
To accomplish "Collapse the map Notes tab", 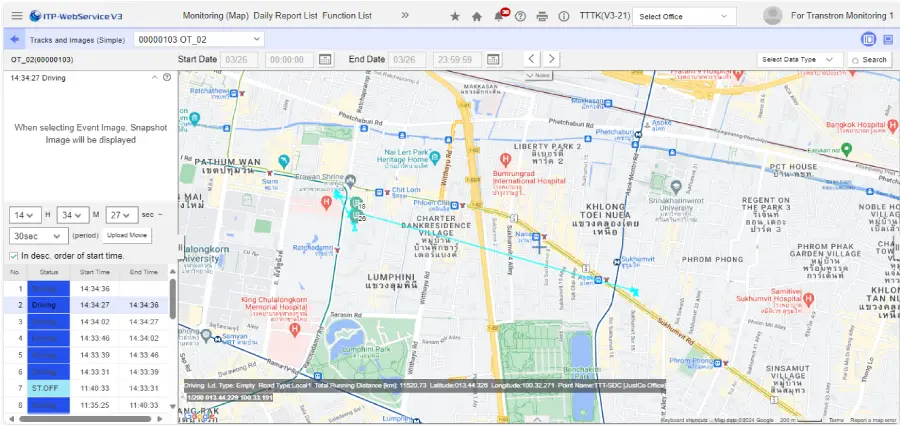I will pyautogui.click(x=538, y=75).
